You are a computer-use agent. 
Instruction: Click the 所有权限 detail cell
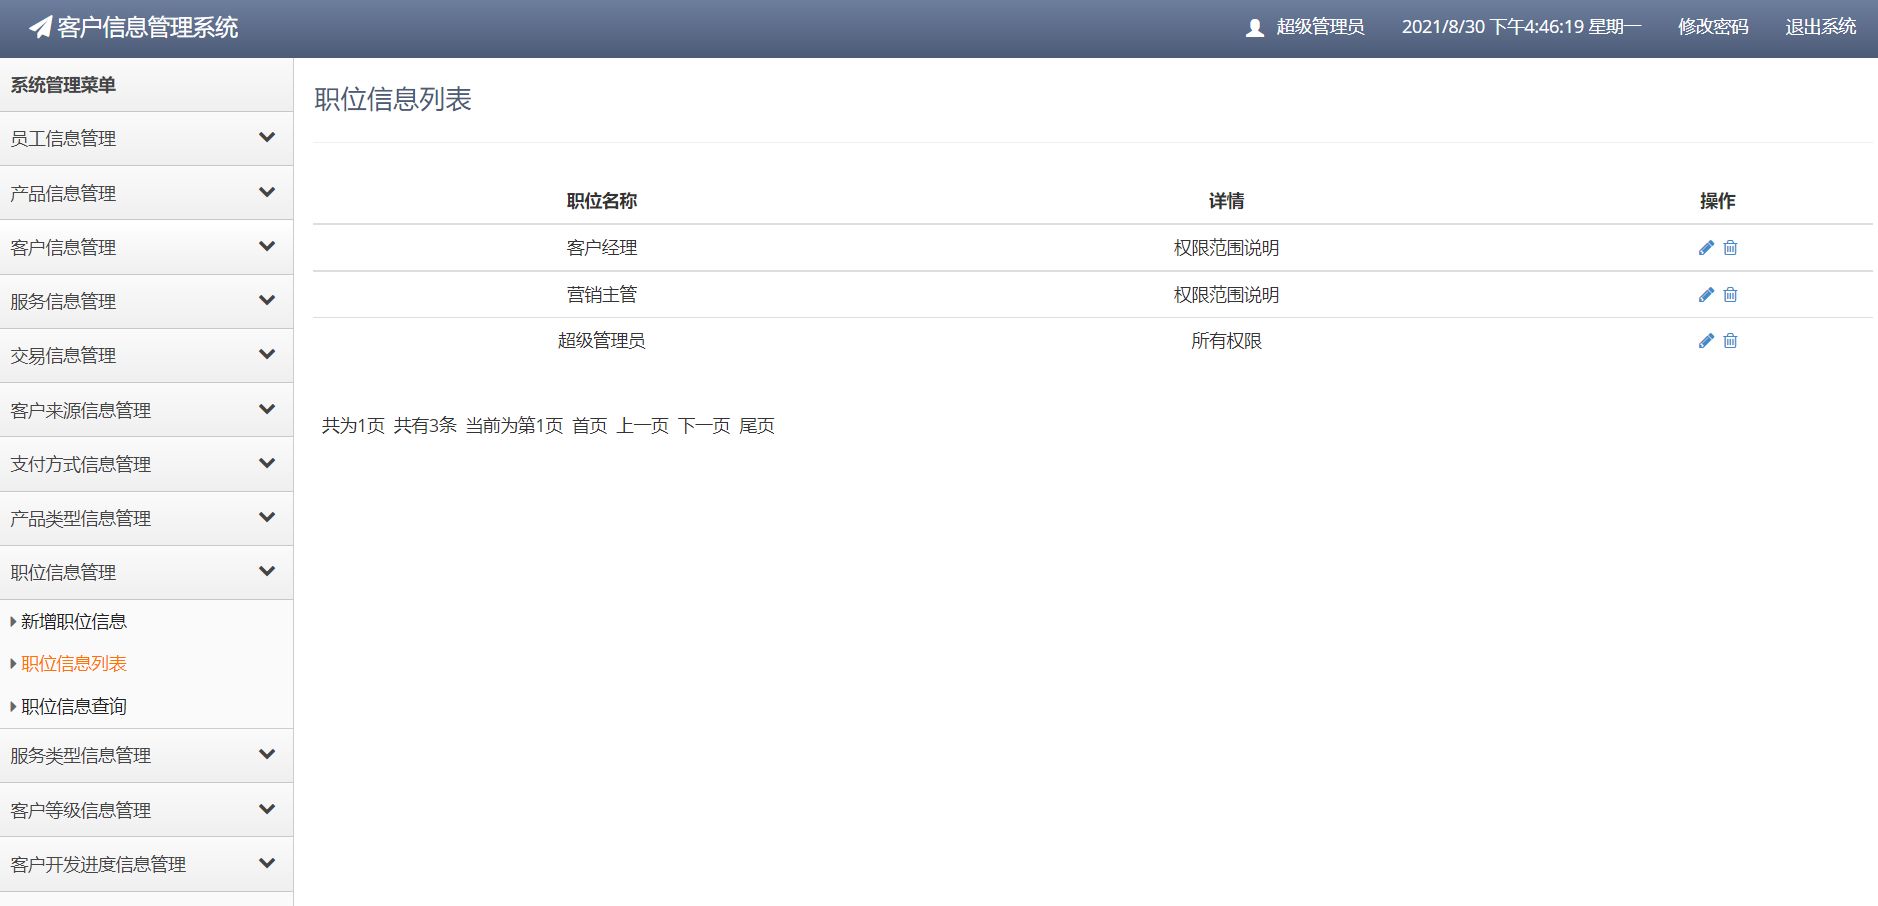point(1226,341)
